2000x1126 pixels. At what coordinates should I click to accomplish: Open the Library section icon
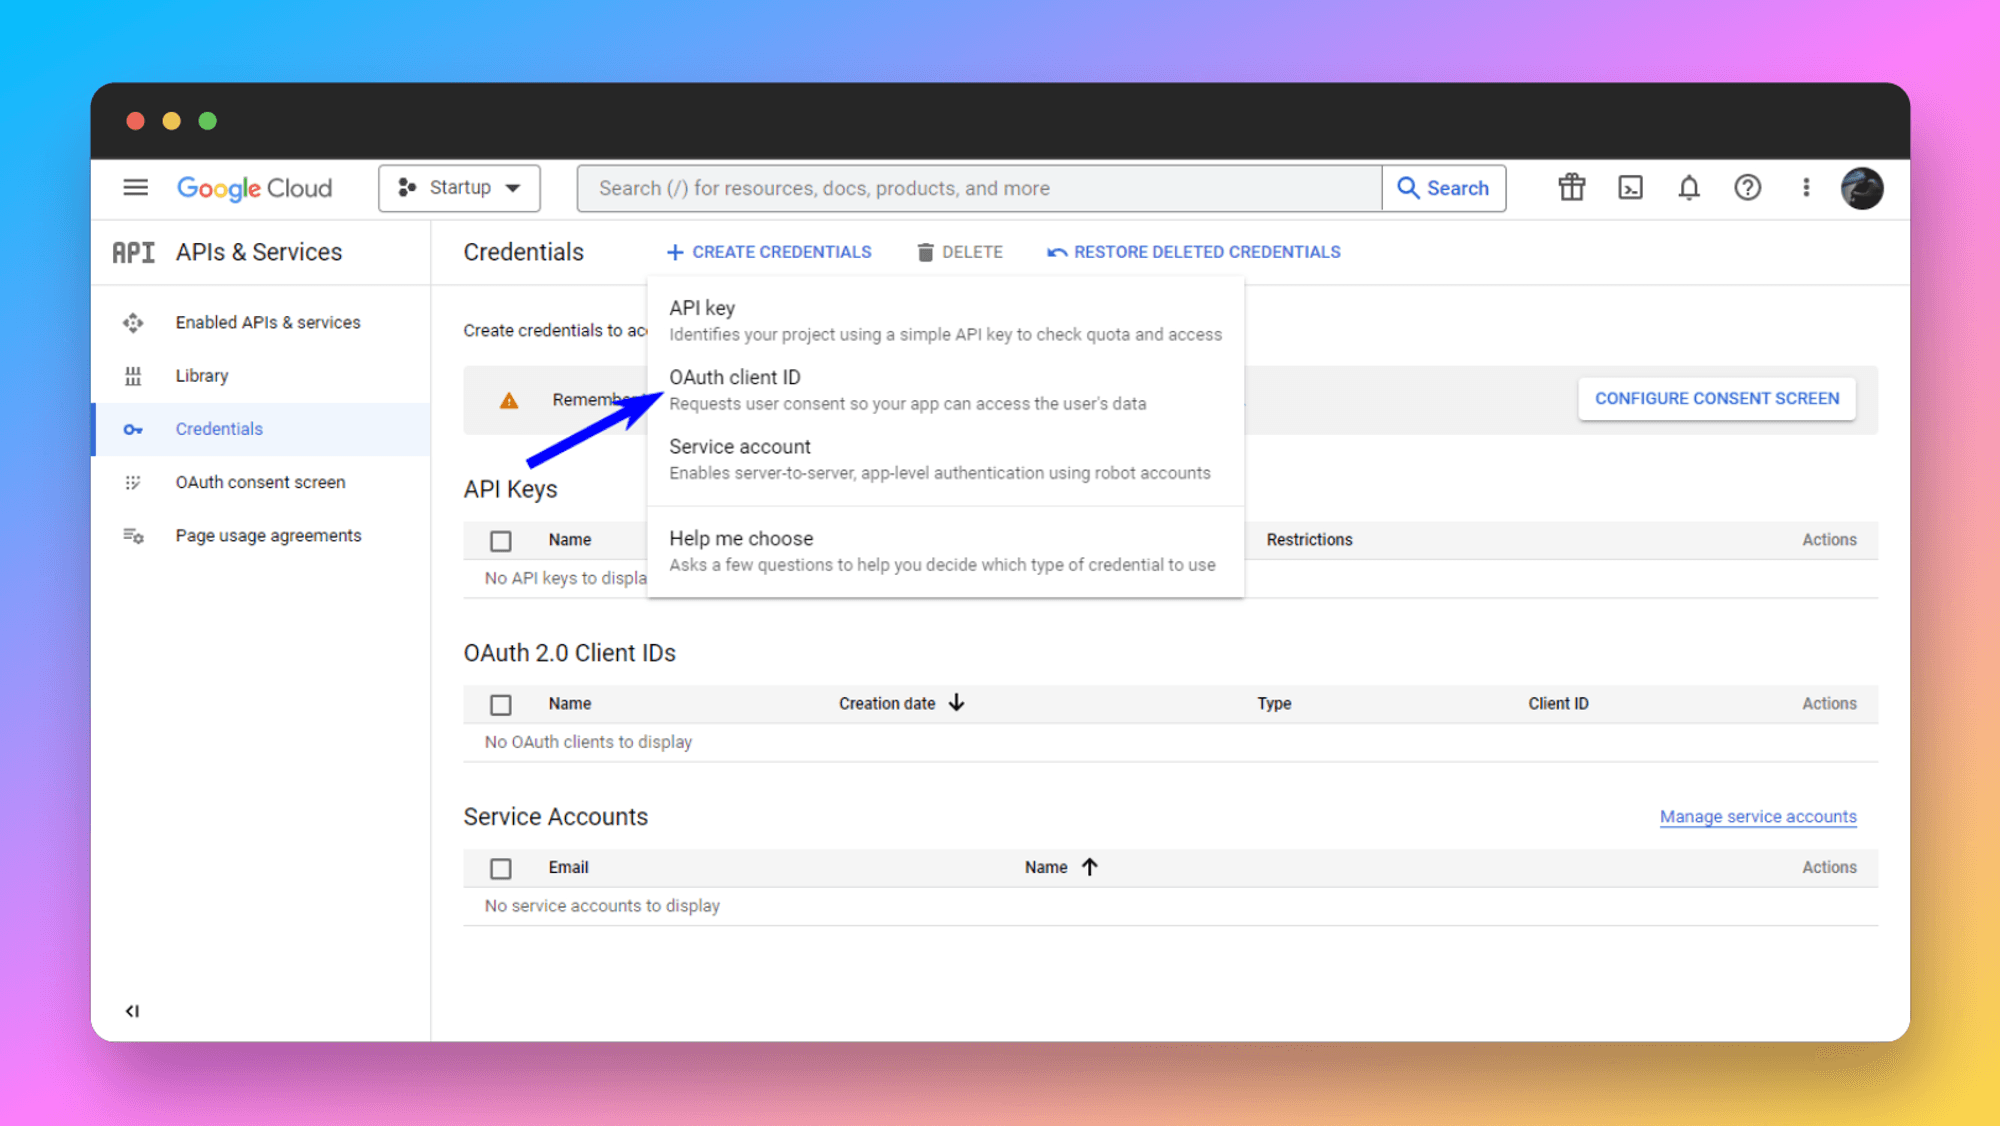[x=134, y=375]
